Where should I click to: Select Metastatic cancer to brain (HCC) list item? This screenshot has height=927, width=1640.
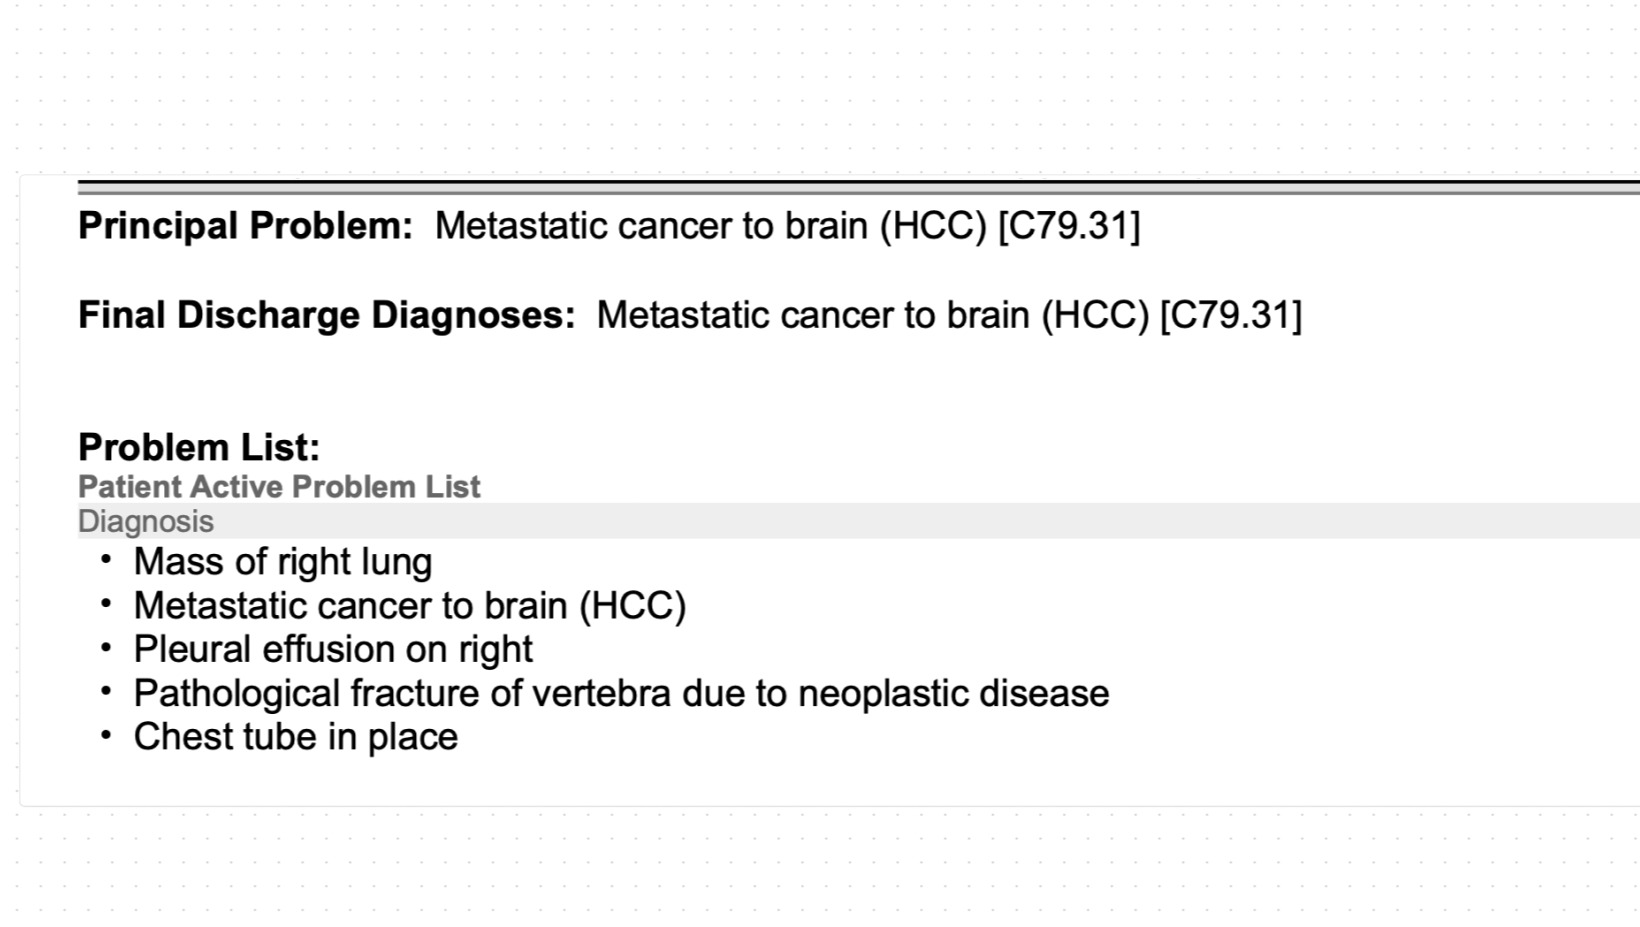tap(410, 606)
